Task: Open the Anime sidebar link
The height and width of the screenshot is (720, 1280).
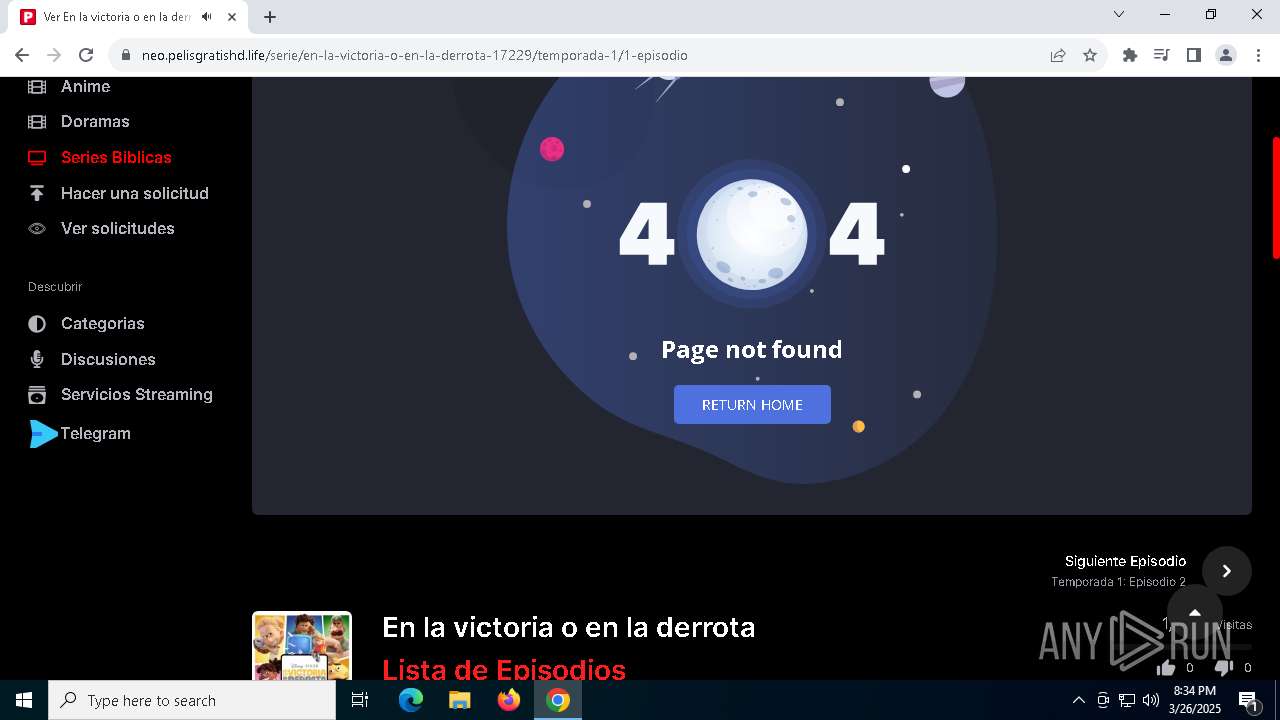Action: (x=85, y=86)
